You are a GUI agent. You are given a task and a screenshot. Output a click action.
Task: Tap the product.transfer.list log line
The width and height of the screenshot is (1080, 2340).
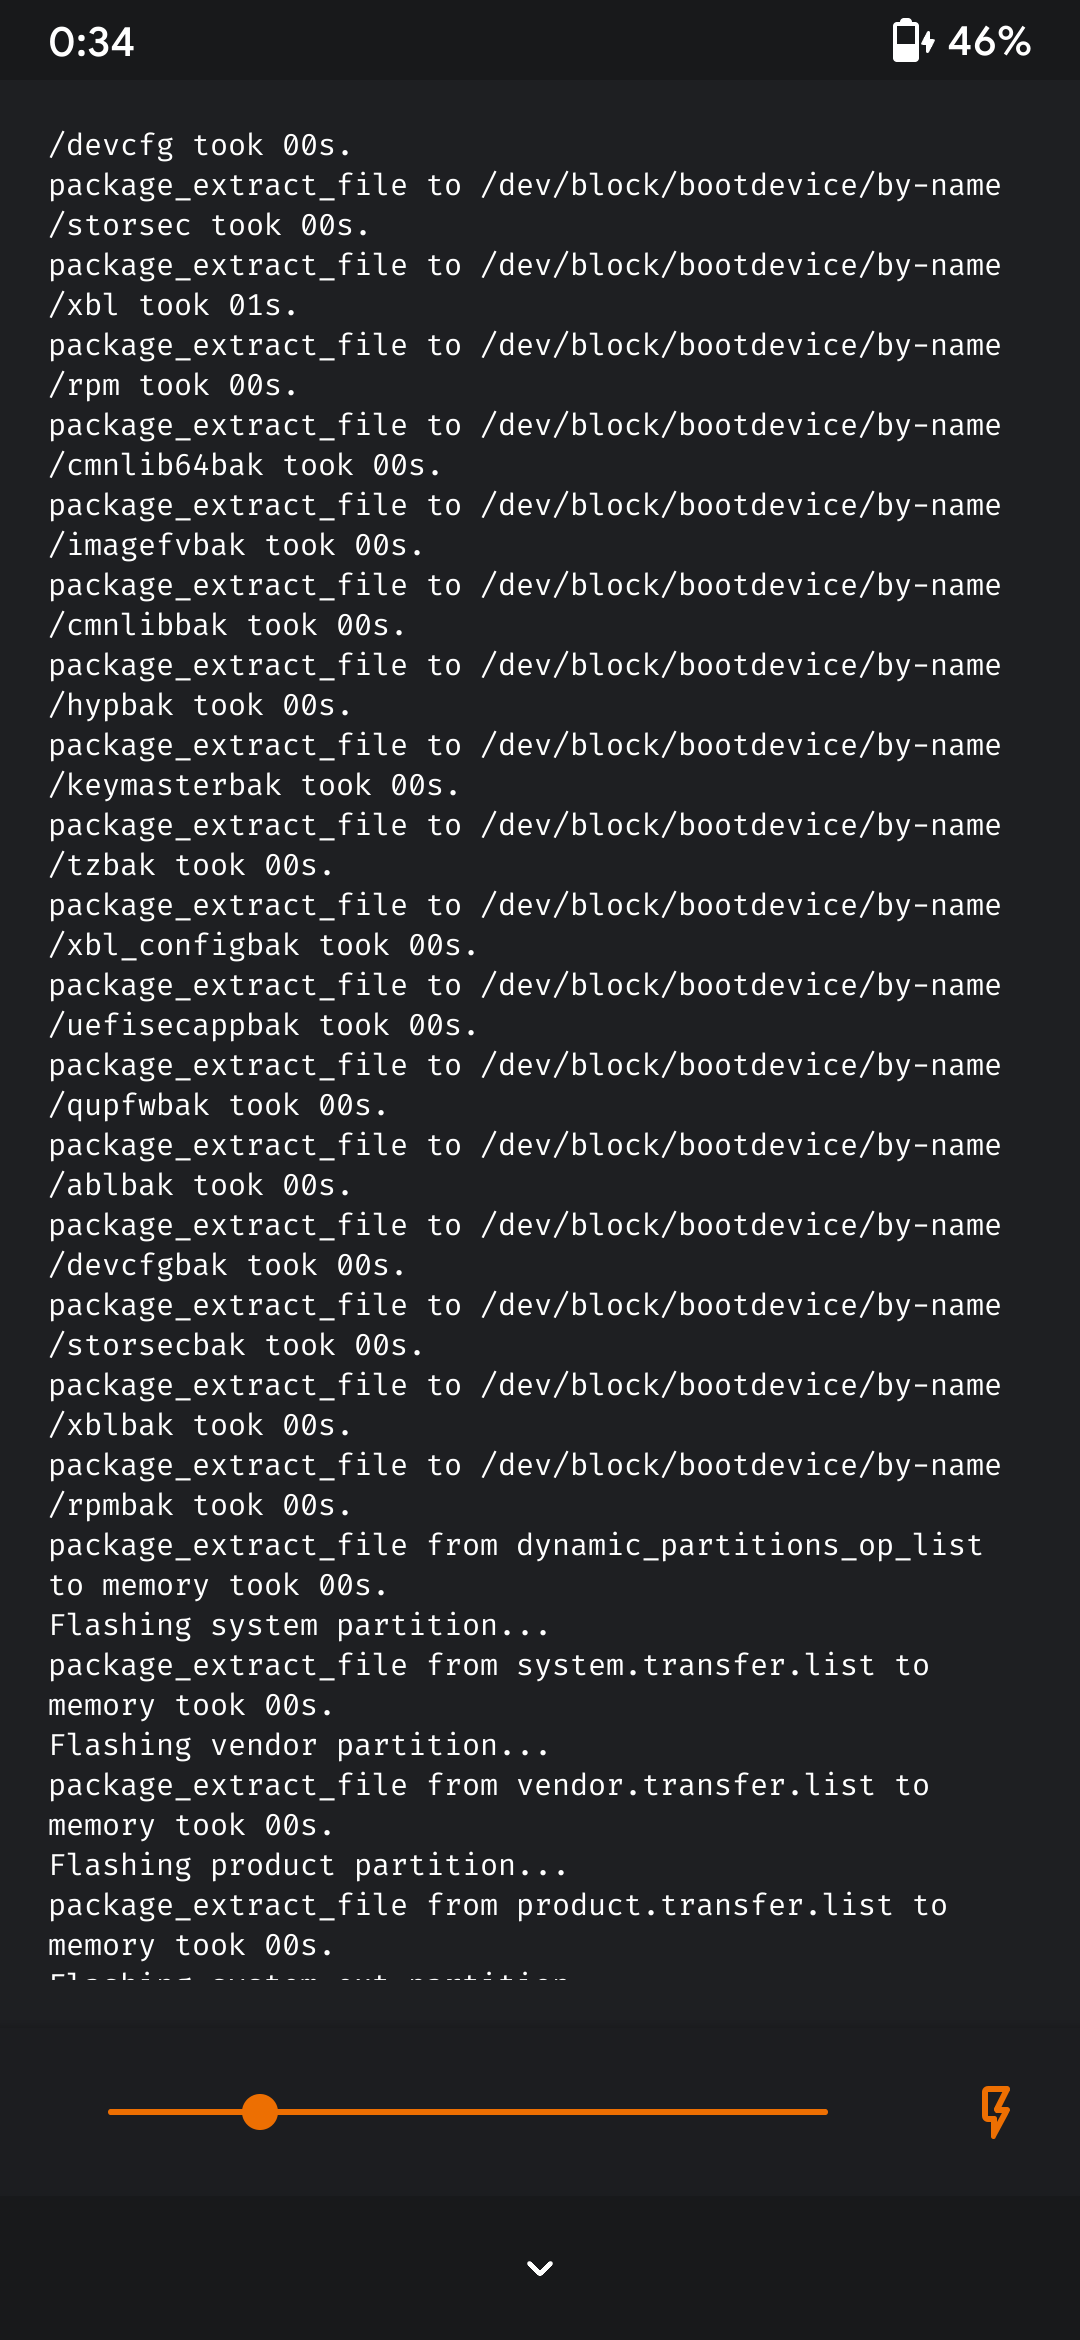498,1925
